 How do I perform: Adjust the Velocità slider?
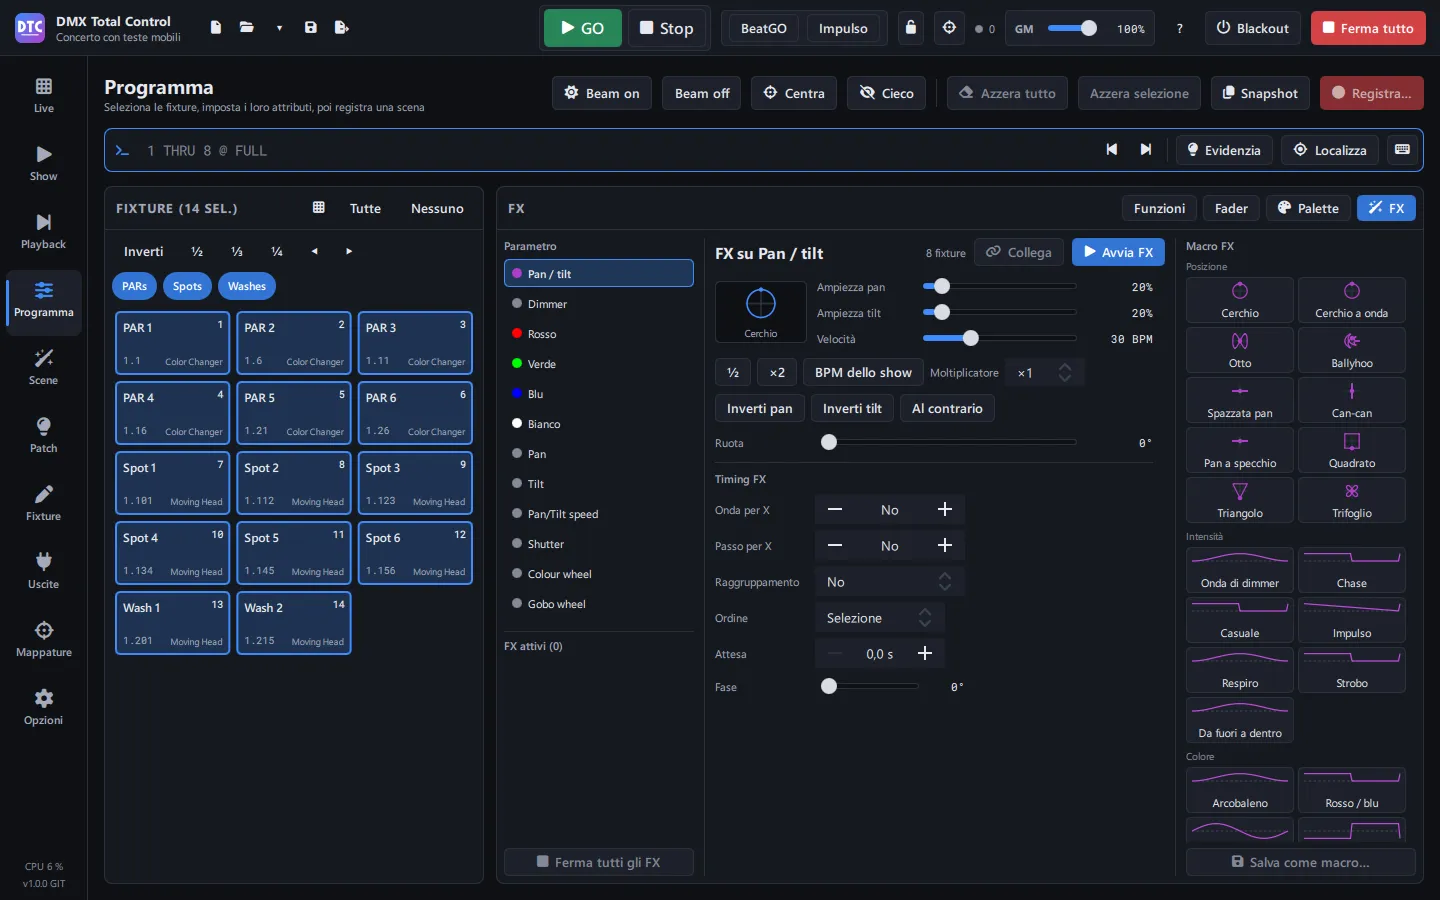tap(999, 339)
